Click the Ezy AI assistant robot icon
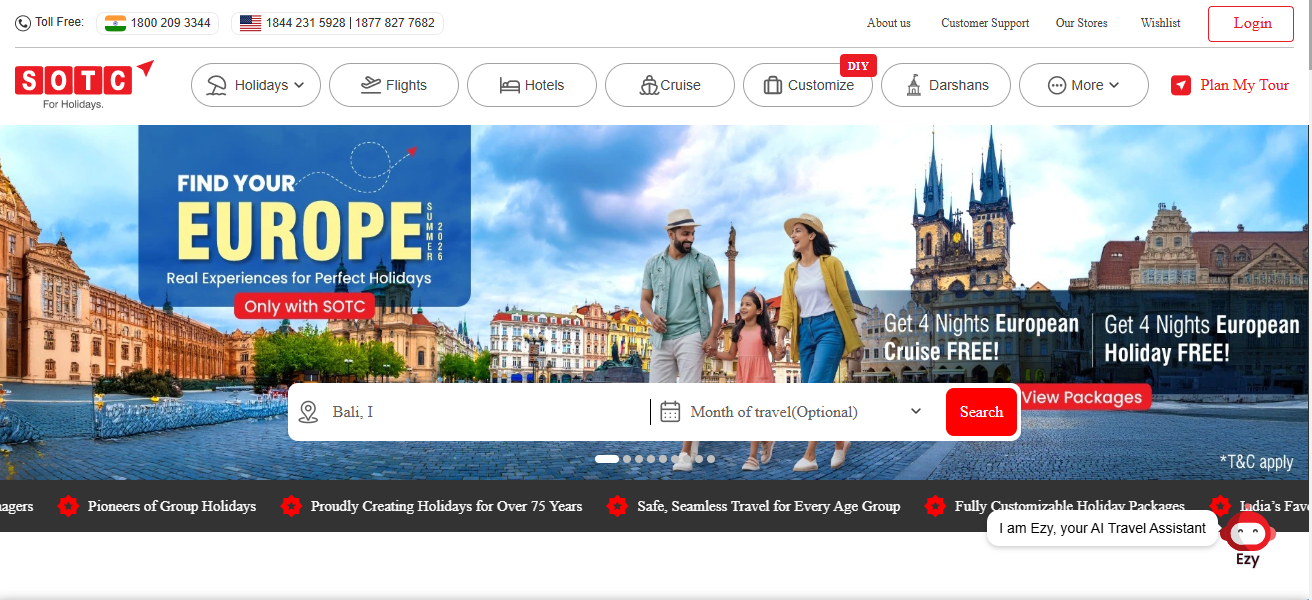This screenshot has width=1312, height=600. pos(1247,534)
